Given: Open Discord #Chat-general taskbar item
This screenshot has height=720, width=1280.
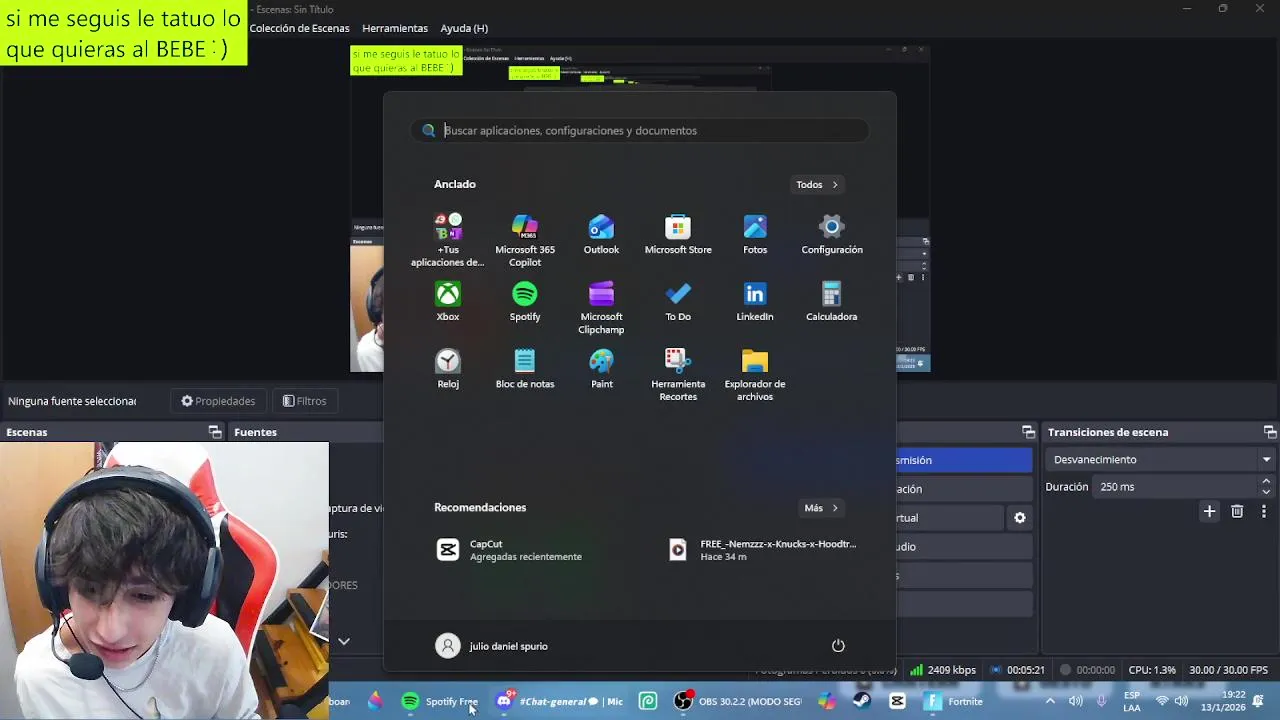Looking at the screenshot, I should click(x=560, y=701).
